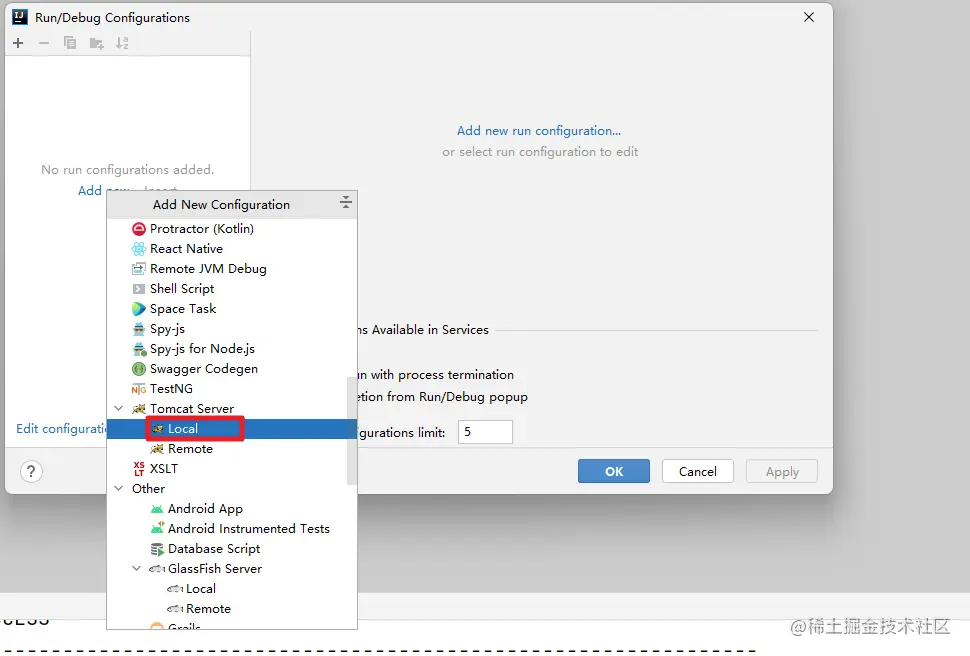Click the Add configuration plus icon
The height and width of the screenshot is (656, 970).
tap(18, 43)
